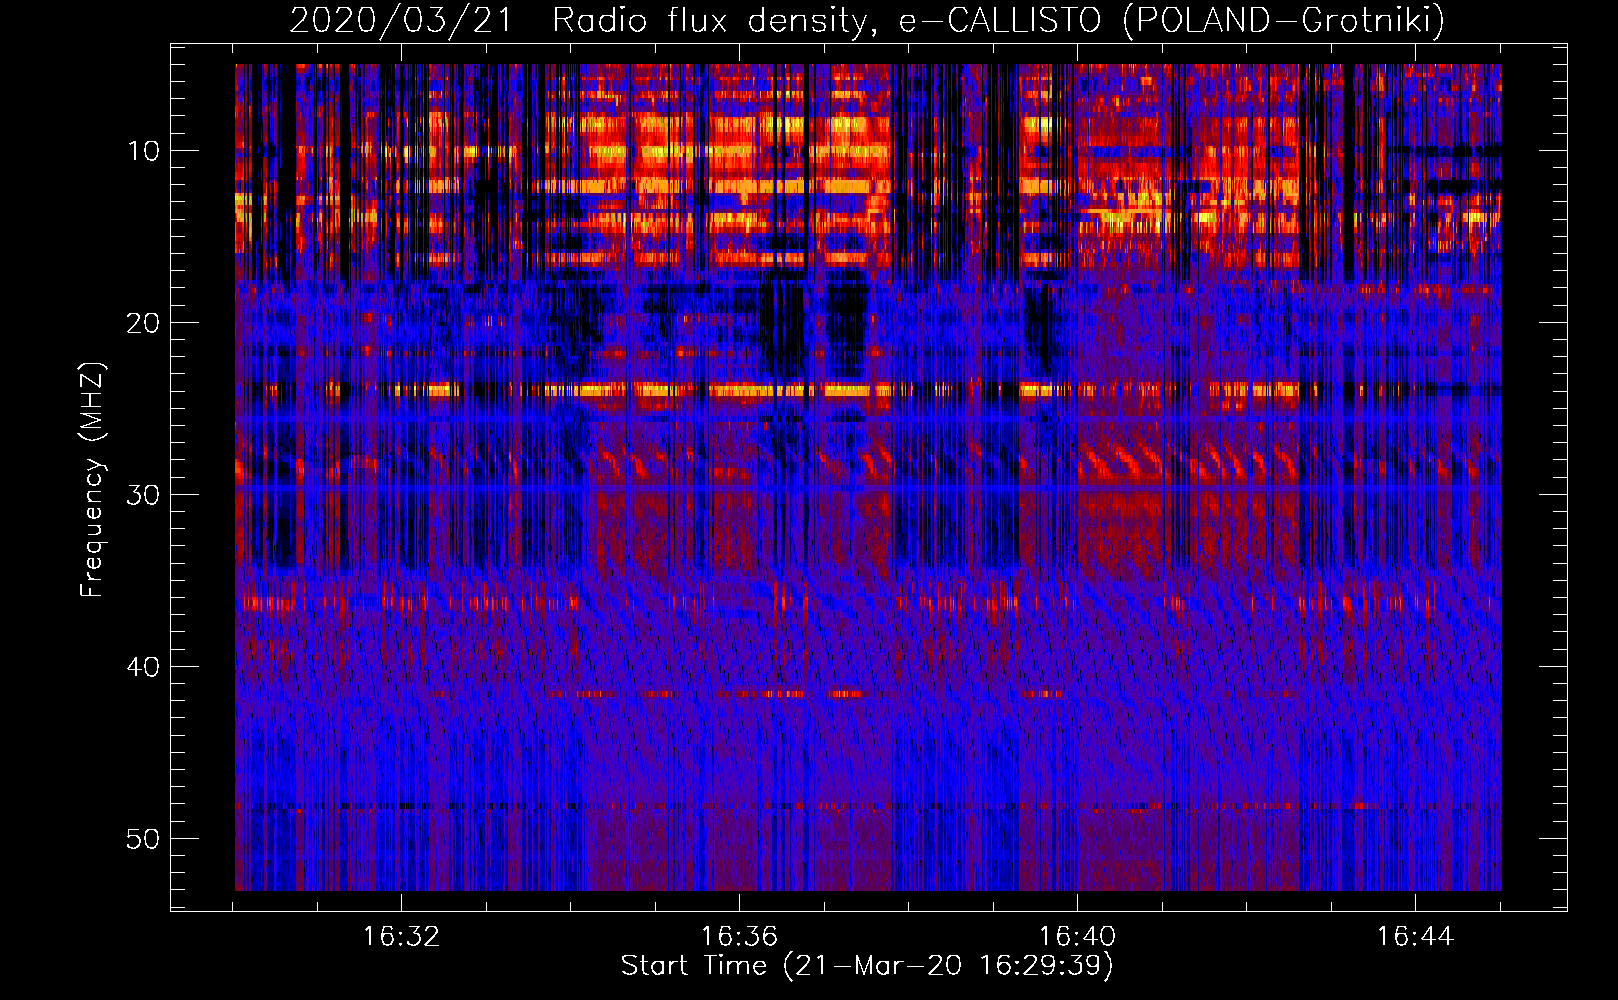The width and height of the screenshot is (1618, 1000).
Task: Click the 20 MHz frequency tick label
Action: click(x=144, y=323)
